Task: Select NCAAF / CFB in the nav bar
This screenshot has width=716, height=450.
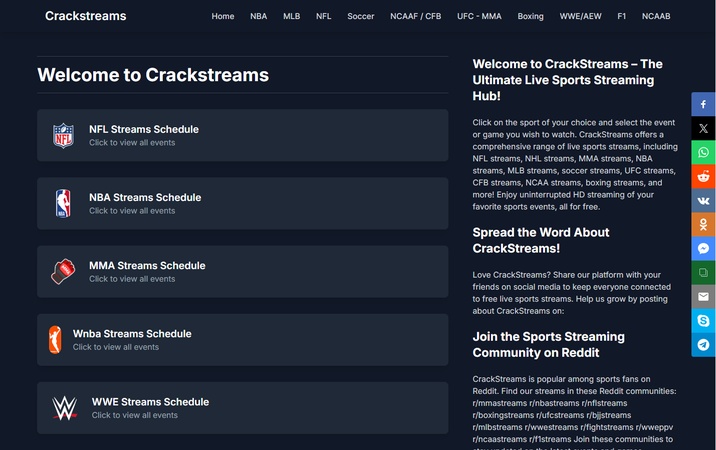Action: pyautogui.click(x=416, y=16)
